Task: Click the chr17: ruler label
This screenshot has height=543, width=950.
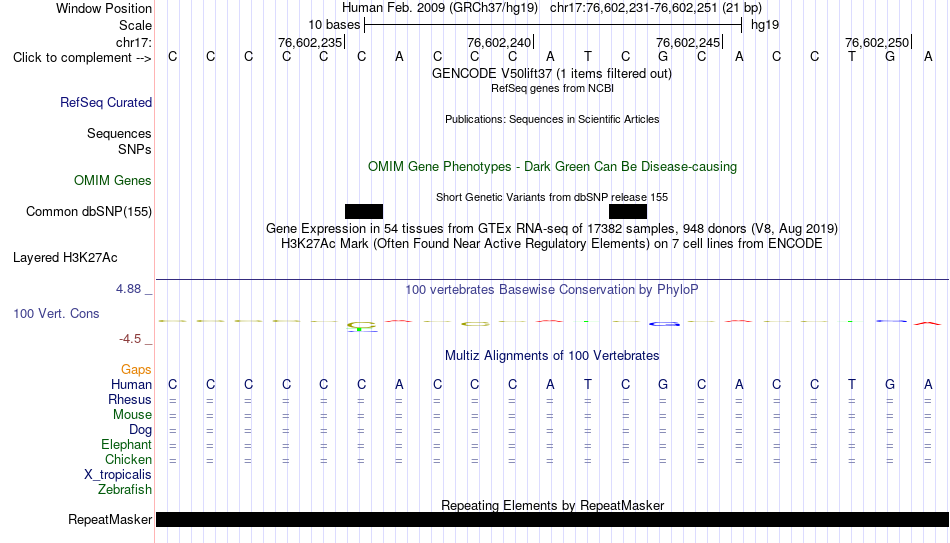Action: point(134,42)
